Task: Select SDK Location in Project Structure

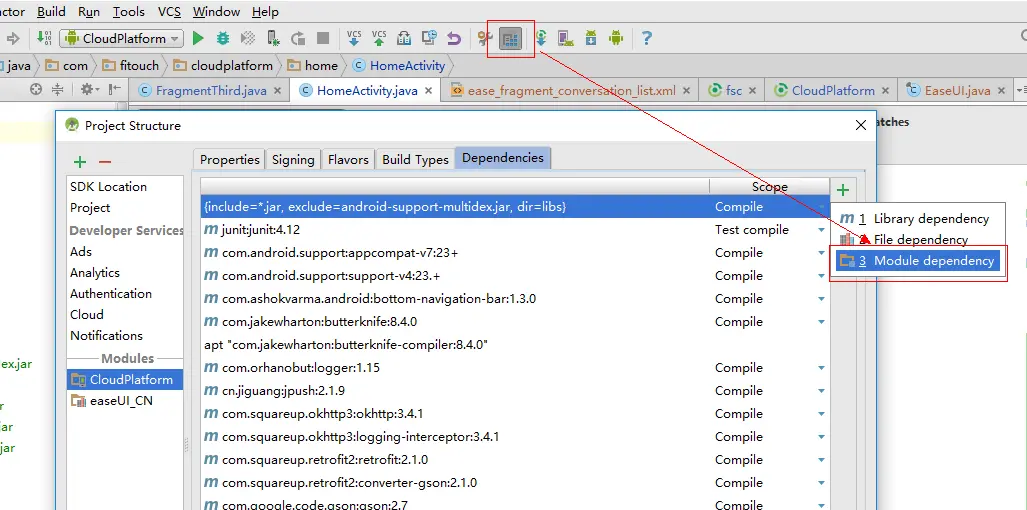Action: point(108,187)
